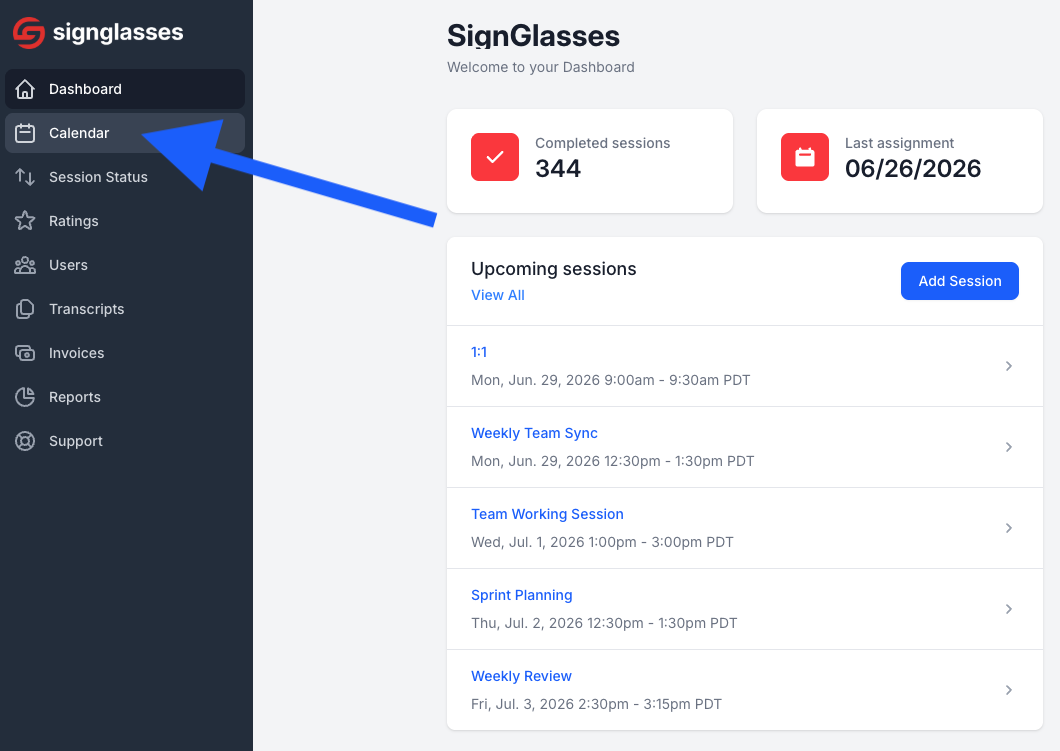Image resolution: width=1060 pixels, height=751 pixels.
Task: Open the Team Working Session link
Action: (x=547, y=514)
